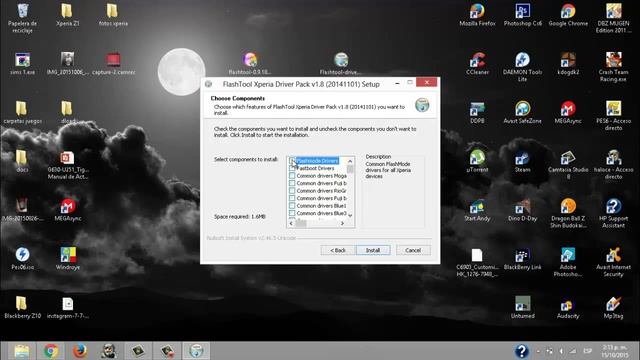Open Chrome from the taskbar
The width and height of the screenshot is (640, 360).
pyautogui.click(x=51, y=351)
